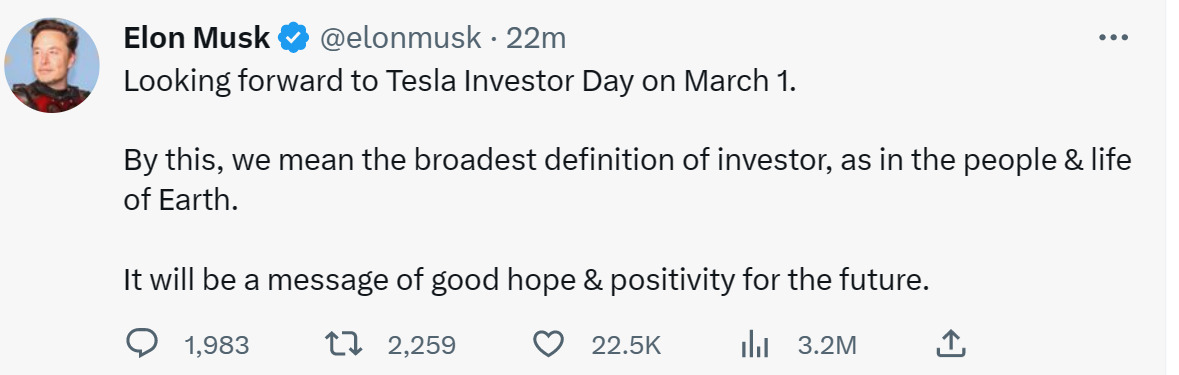Viewport: 1179px width, 375px height.
Task: Open the three-dot more options menu
Action: pos(1114,37)
